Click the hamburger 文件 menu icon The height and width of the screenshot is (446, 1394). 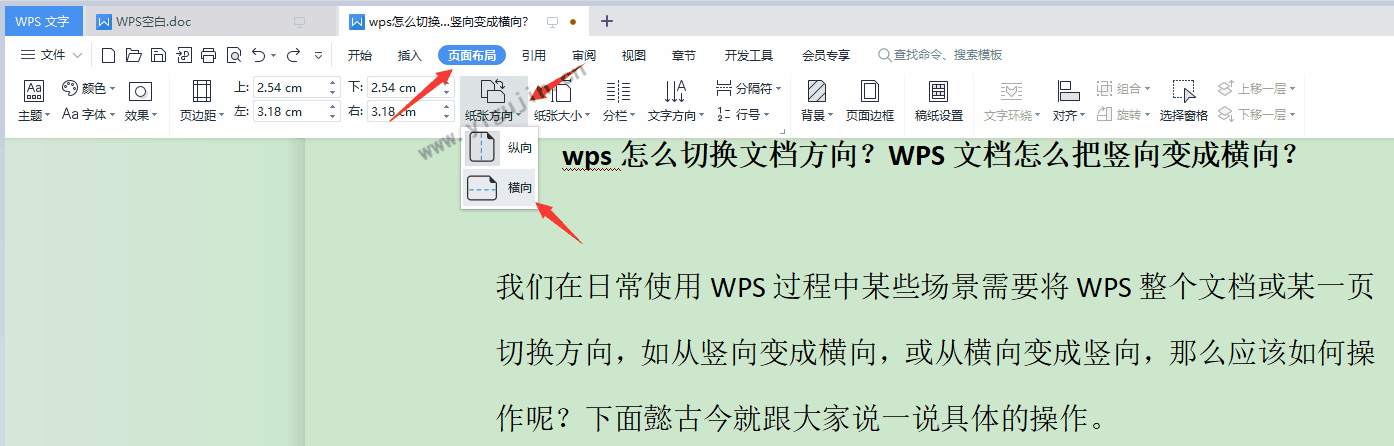(x=28, y=55)
